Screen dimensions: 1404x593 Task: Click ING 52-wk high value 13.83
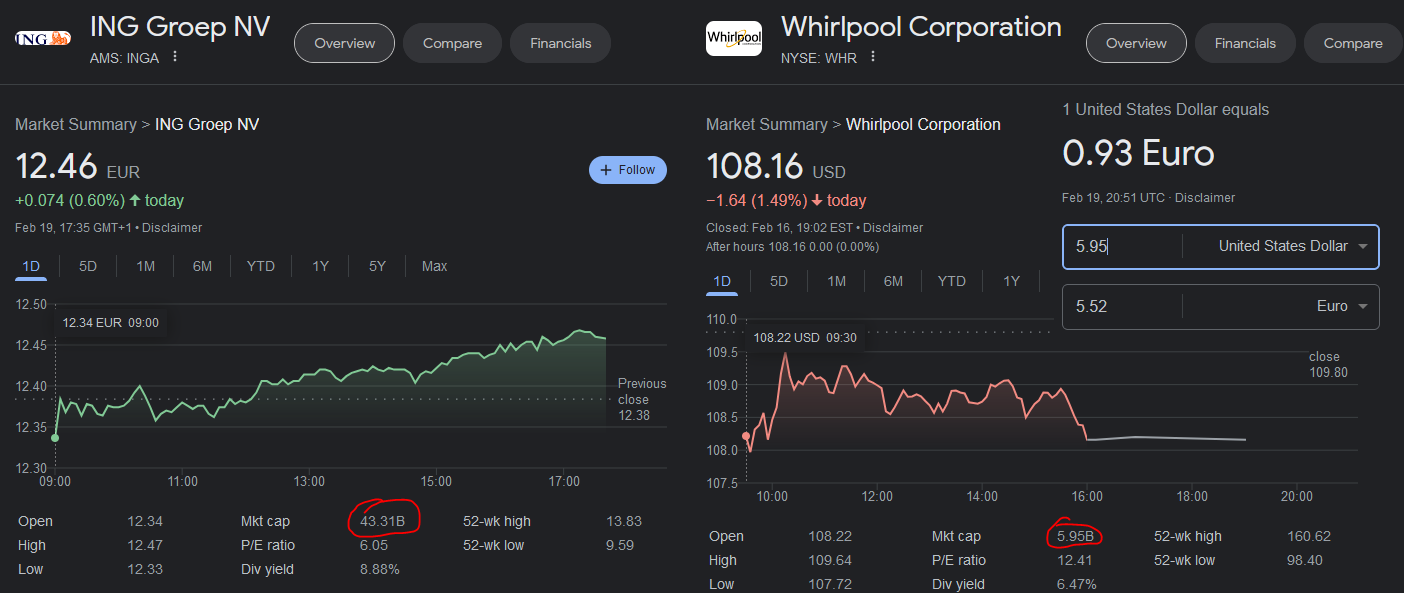pyautogui.click(x=624, y=521)
